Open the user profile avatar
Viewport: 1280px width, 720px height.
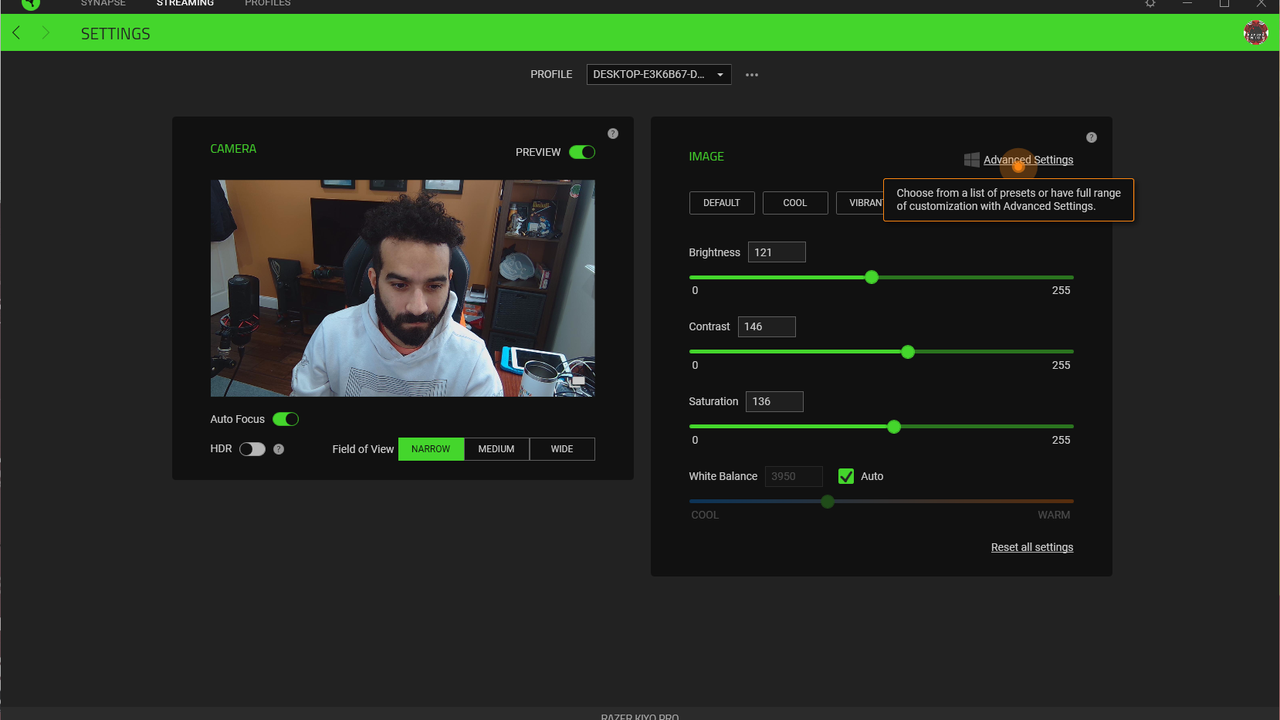tap(1256, 33)
